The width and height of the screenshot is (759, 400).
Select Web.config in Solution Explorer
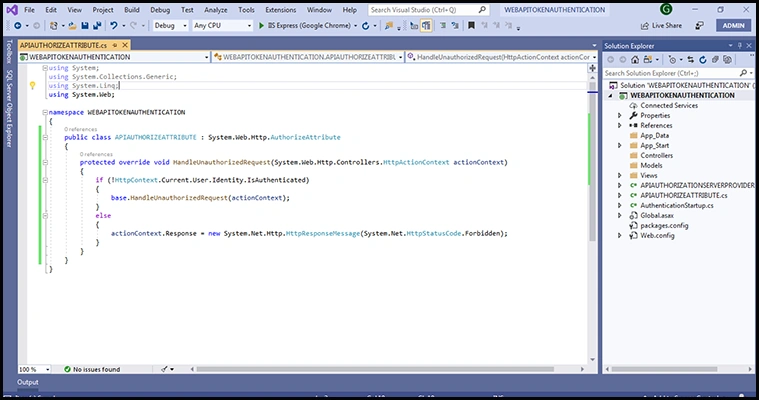[657, 235]
